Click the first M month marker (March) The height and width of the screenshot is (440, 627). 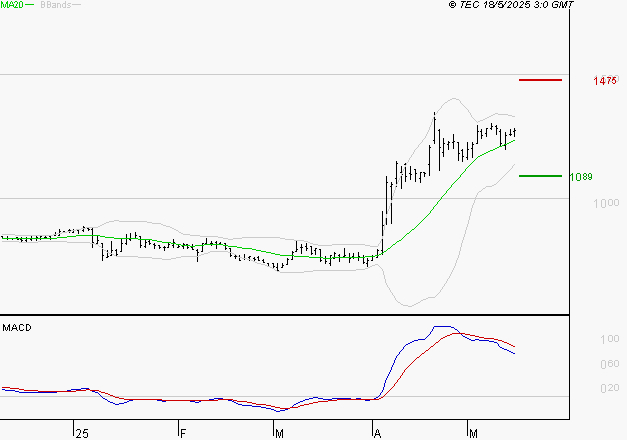(280, 434)
